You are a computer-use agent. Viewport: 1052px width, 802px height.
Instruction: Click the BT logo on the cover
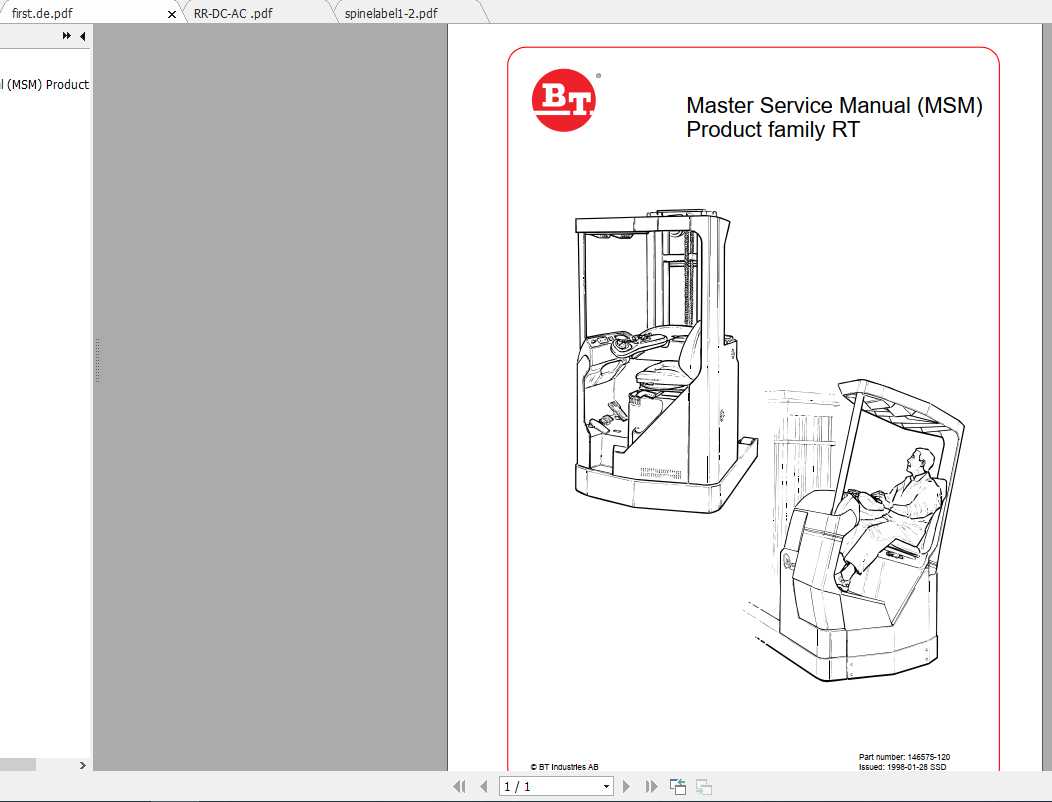tap(563, 98)
